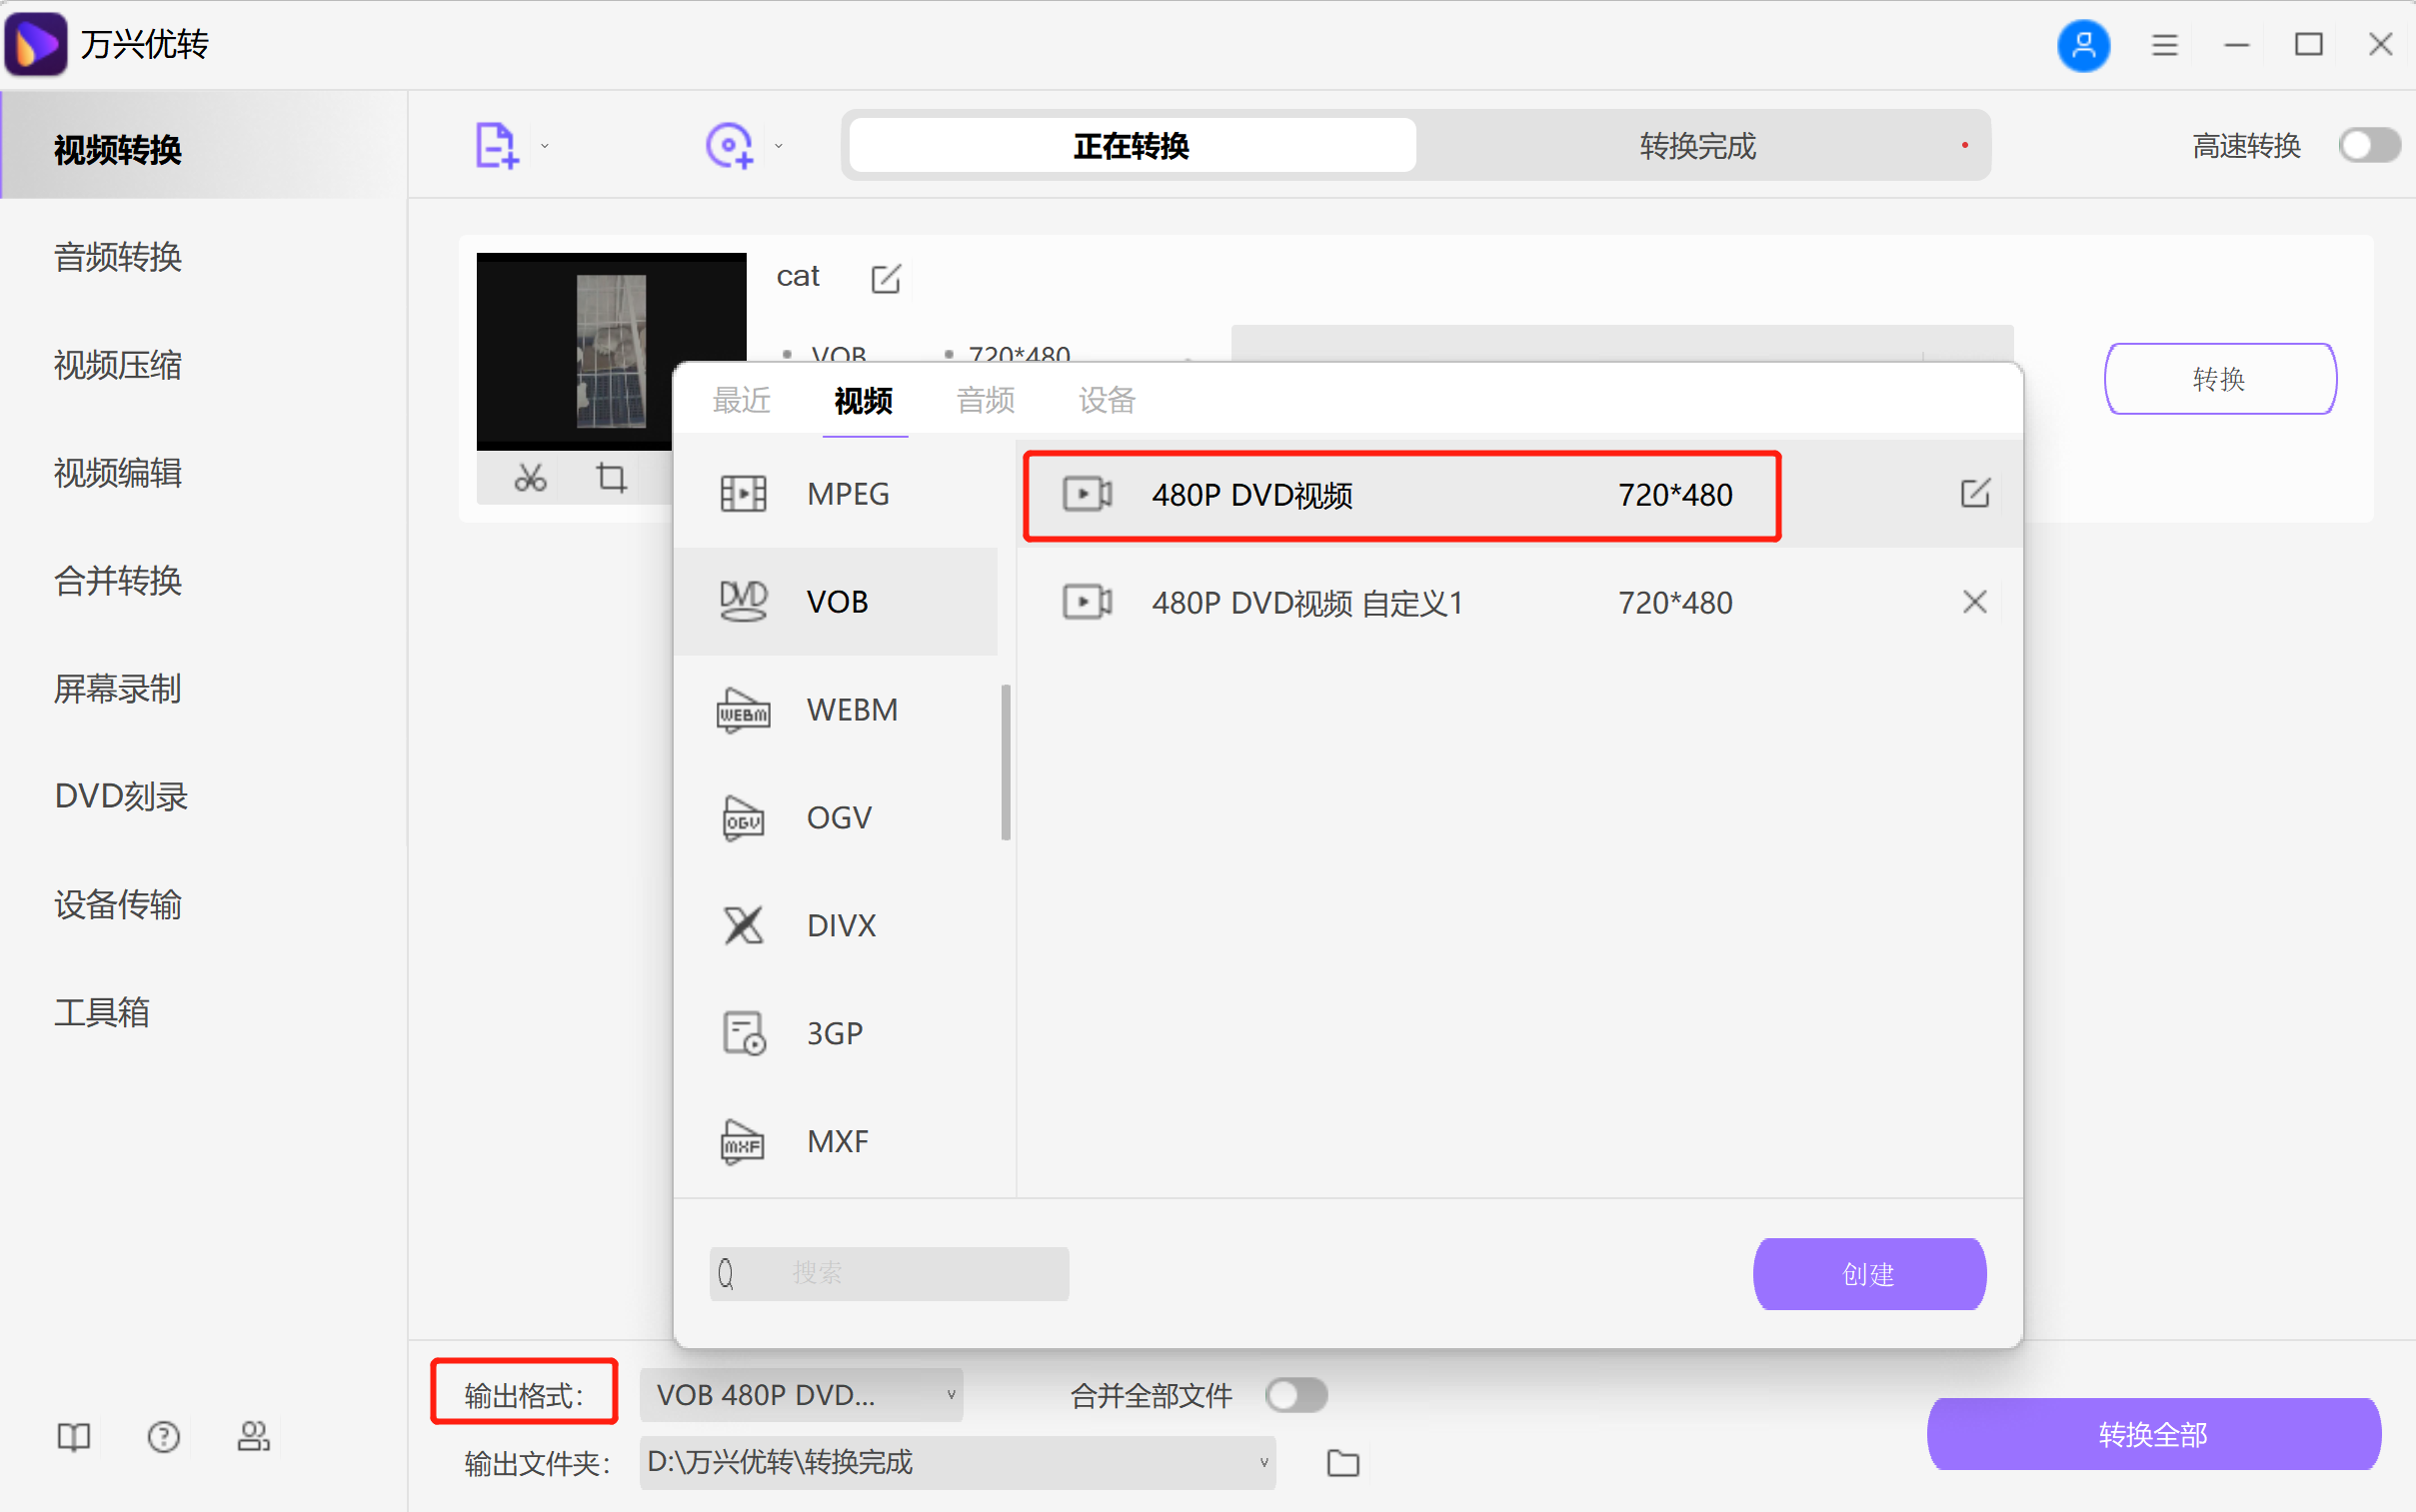
Task: Expand the 输出文件夹 path dropdown
Action: coord(957,1463)
